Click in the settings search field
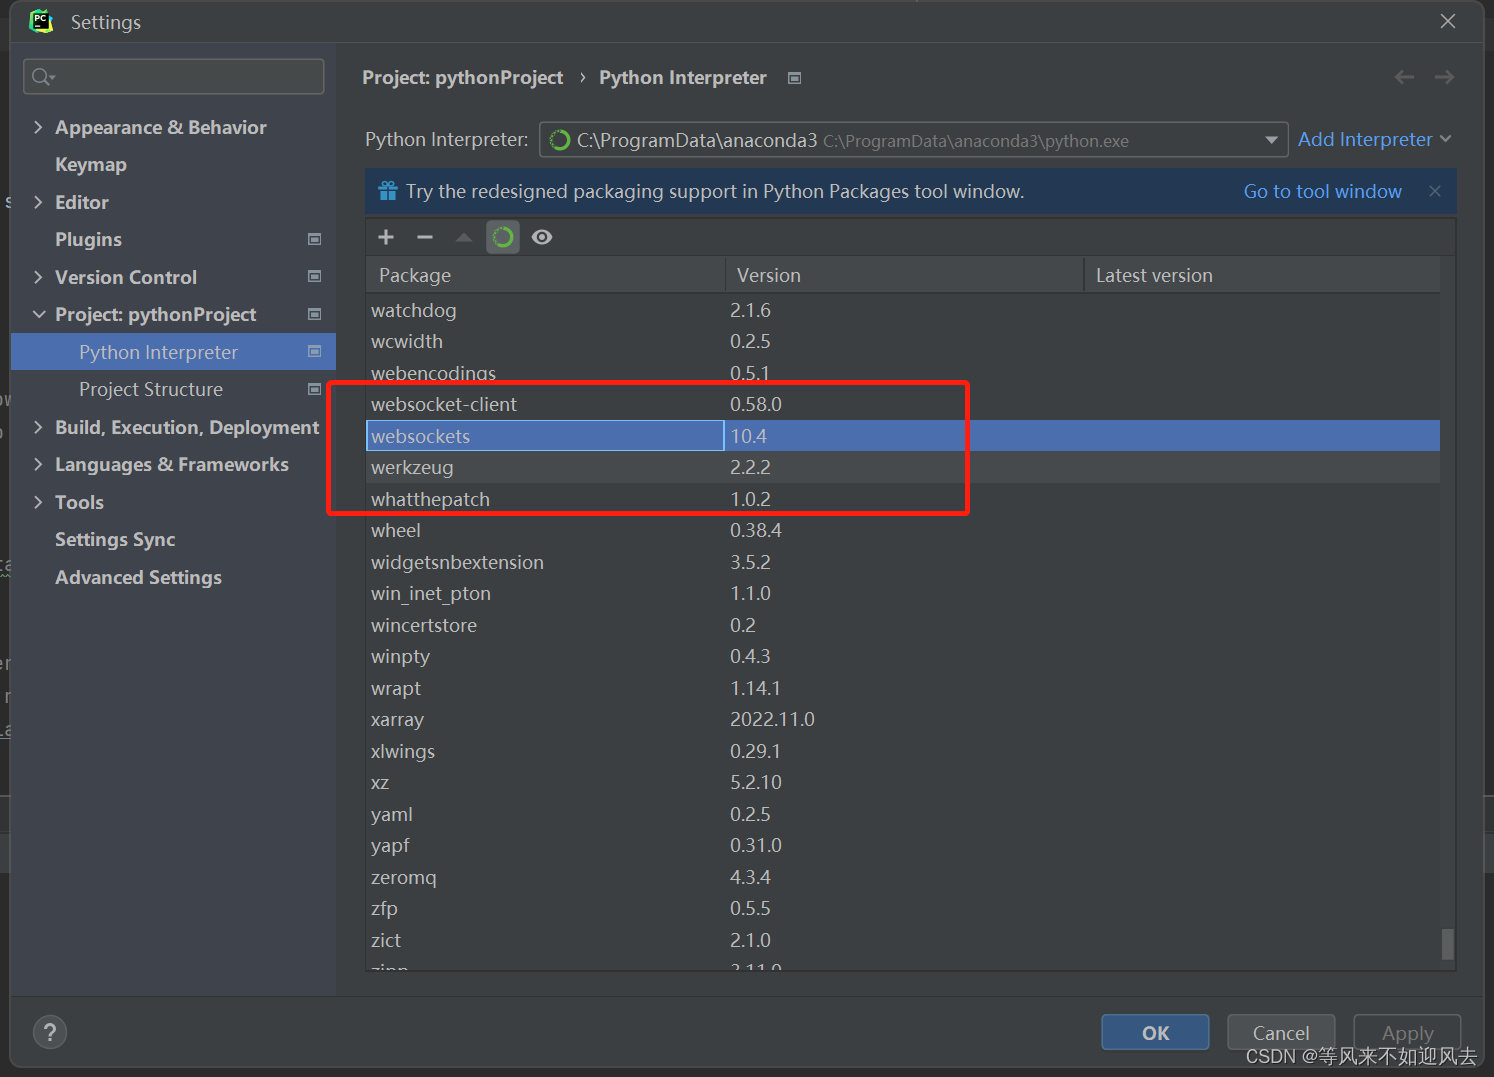Image resolution: width=1494 pixels, height=1077 pixels. coord(174,77)
